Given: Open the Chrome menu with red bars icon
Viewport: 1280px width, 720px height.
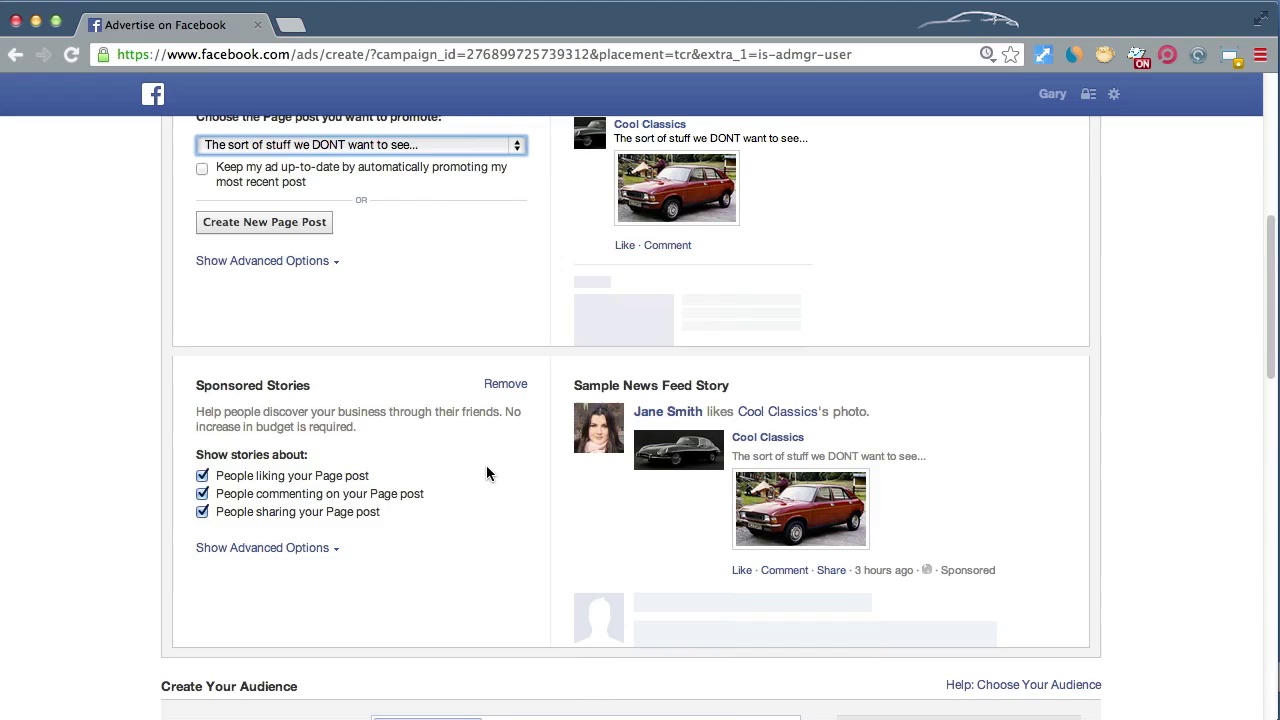Looking at the screenshot, I should (1260, 55).
